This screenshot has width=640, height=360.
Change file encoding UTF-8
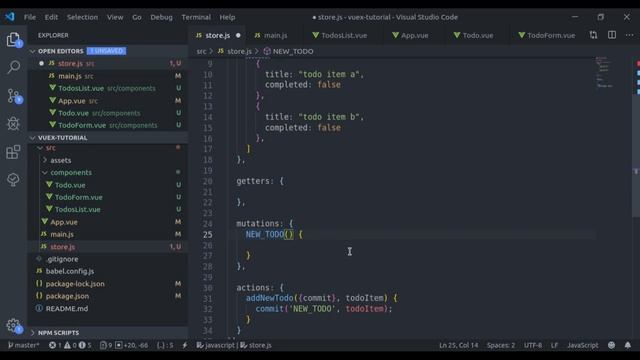click(533, 345)
